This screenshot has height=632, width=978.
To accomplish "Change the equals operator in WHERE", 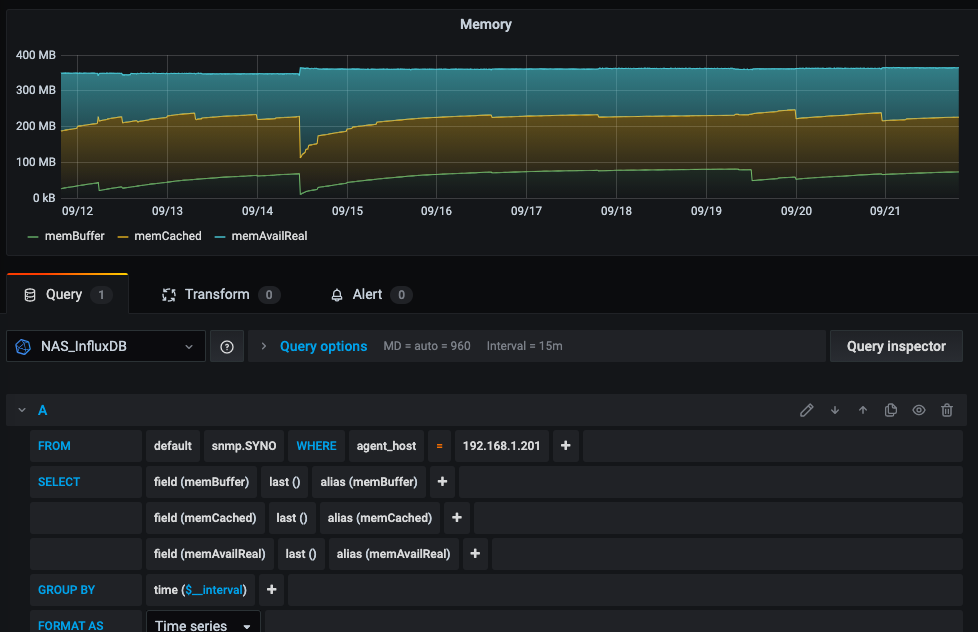I will click(x=440, y=445).
